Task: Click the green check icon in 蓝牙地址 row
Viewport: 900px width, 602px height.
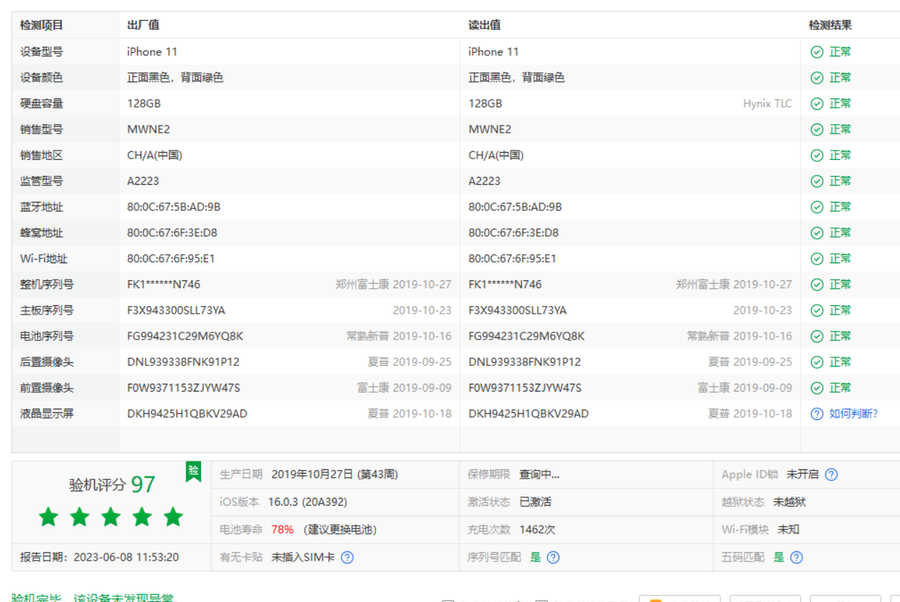Action: [x=817, y=207]
